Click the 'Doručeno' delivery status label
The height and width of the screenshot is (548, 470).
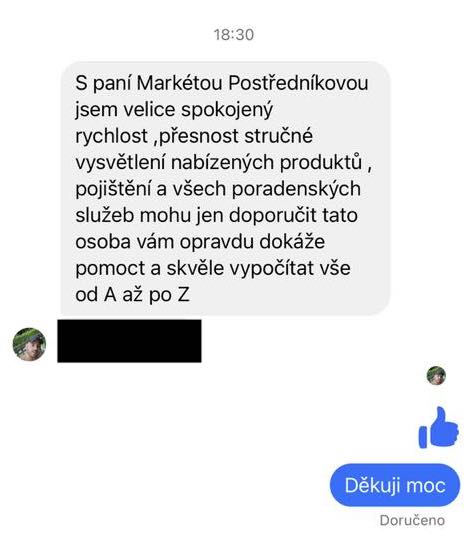412,520
